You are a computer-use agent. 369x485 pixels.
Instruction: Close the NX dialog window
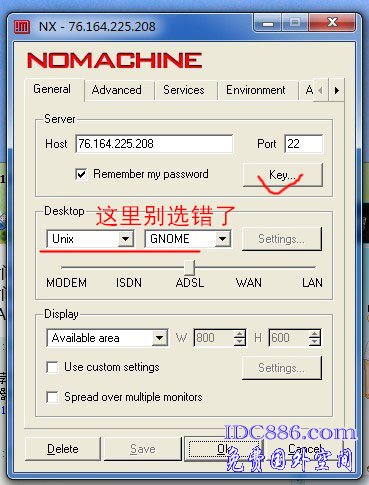pos(332,23)
